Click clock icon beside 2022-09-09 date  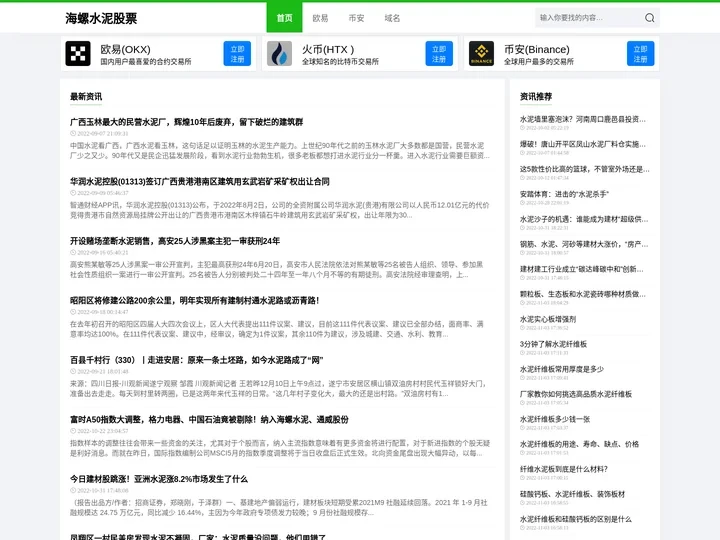pyautogui.click(x=73, y=193)
